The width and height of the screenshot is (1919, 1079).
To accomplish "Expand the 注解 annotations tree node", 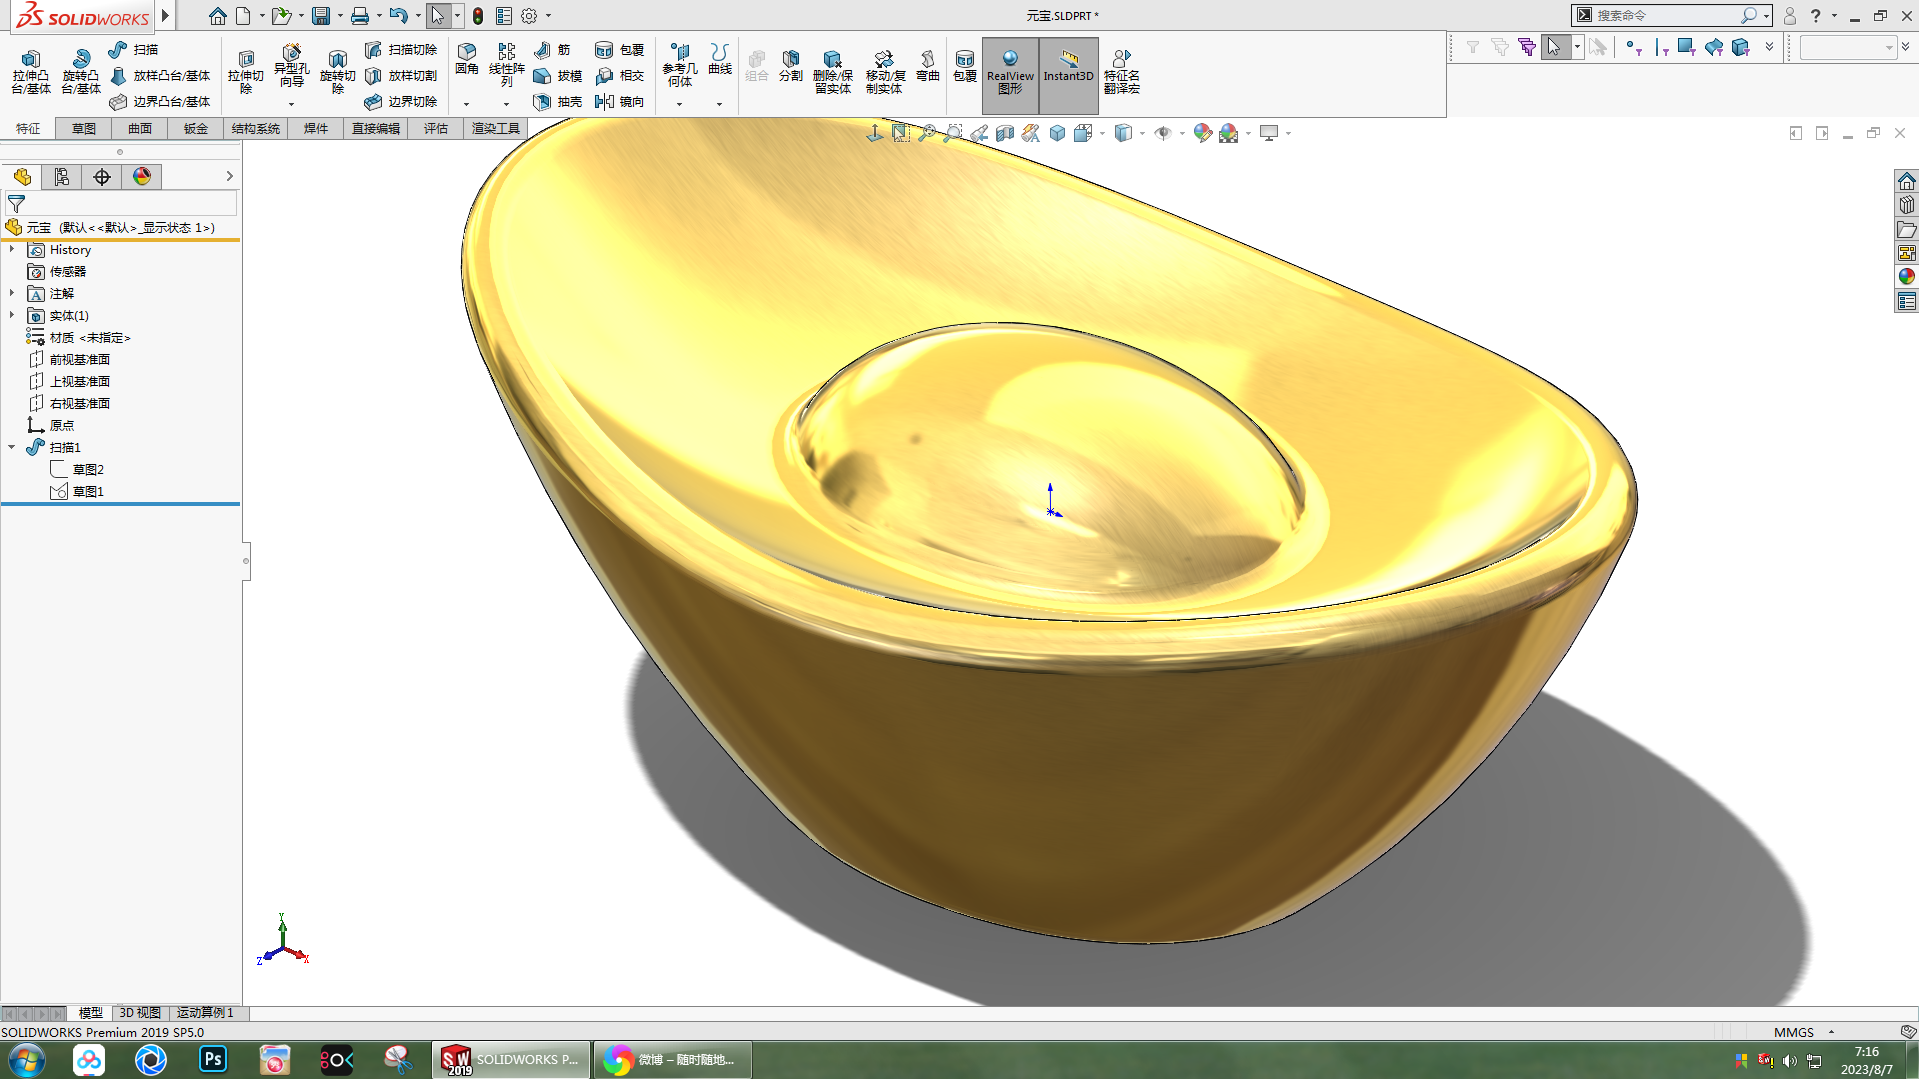I will [x=12, y=293].
